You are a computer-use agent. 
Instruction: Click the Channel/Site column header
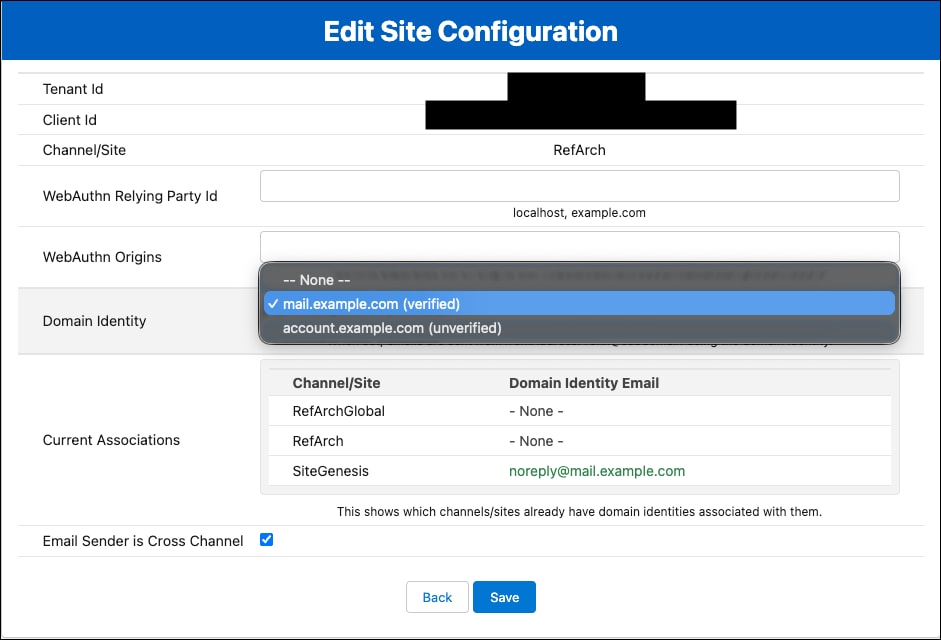(x=329, y=383)
